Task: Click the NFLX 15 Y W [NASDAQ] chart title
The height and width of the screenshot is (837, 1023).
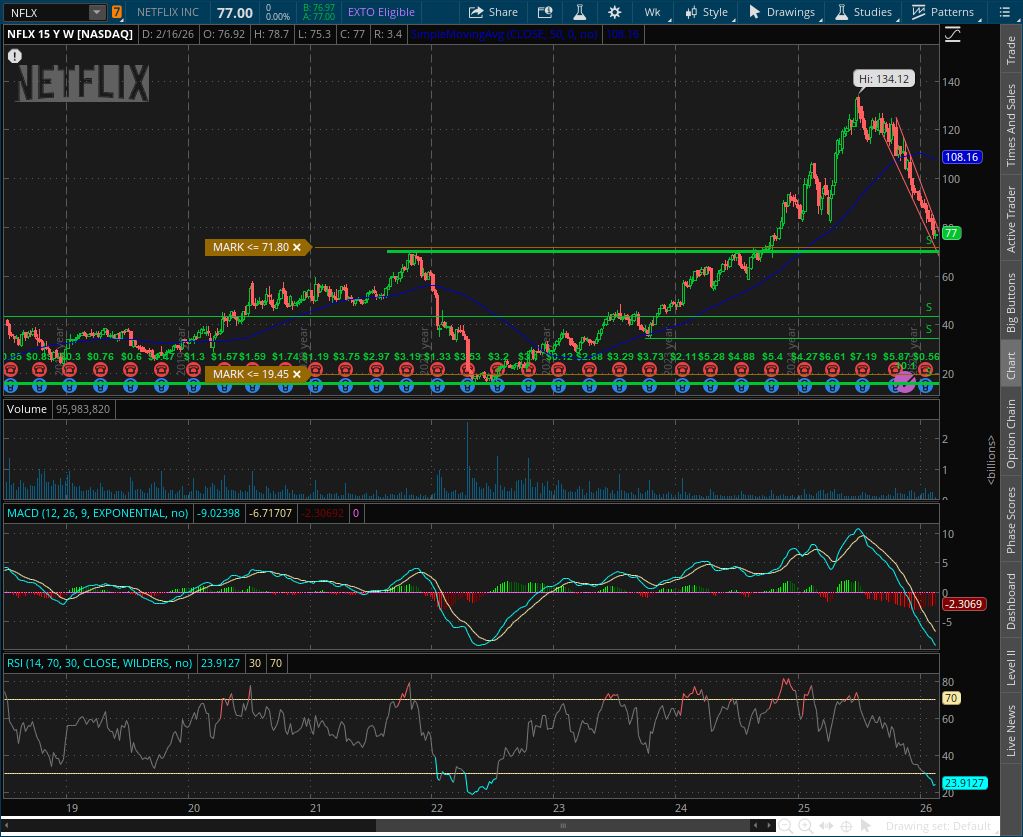Action: tap(70, 34)
